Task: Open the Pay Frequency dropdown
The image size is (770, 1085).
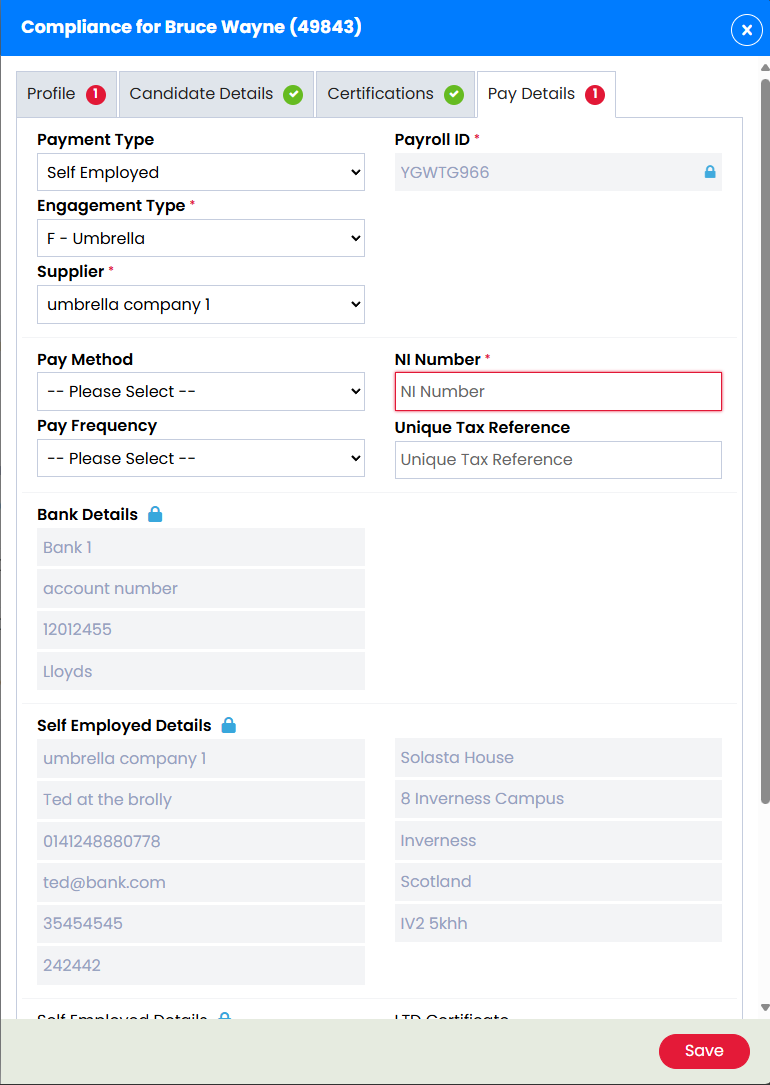Action: [200, 458]
